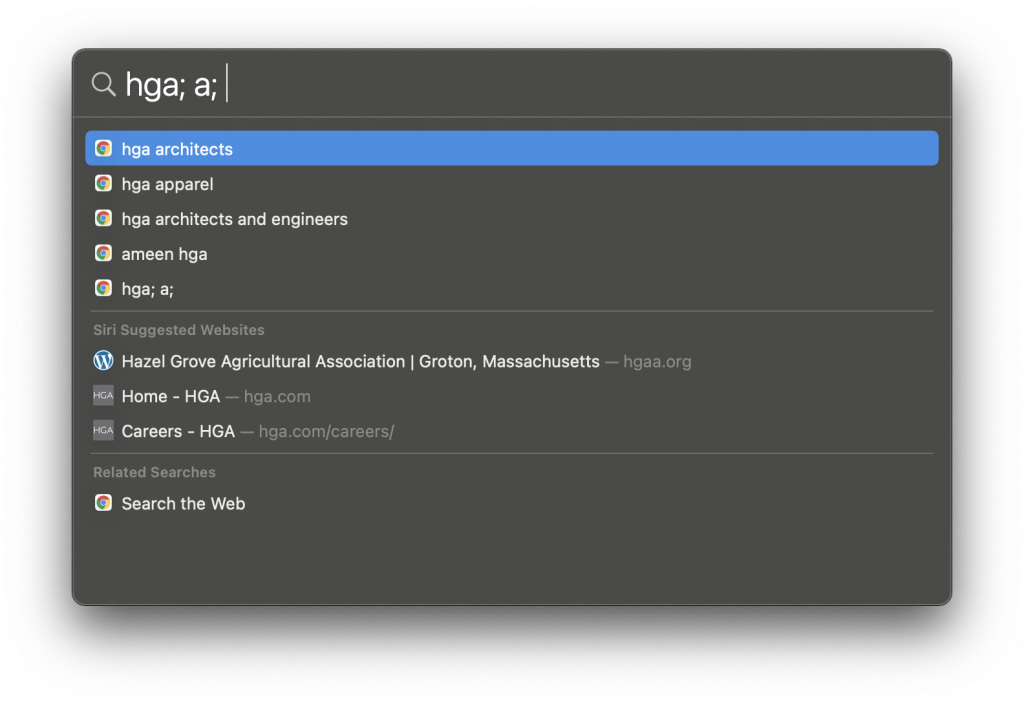This screenshot has width=1024, height=701.
Task: Click Chrome icon beside 'ameen hga'
Action: coord(103,253)
